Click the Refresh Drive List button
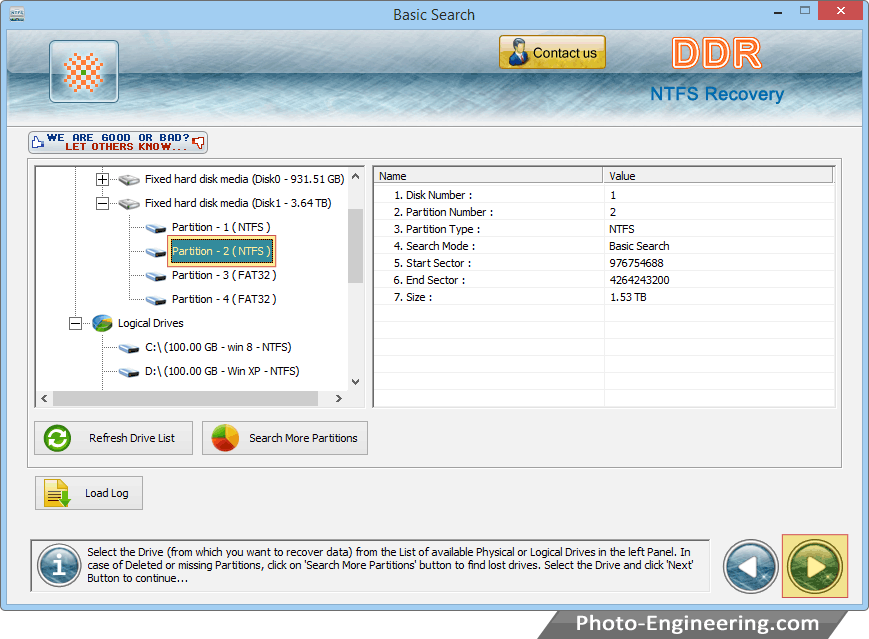Screen dimensions: 869x639 114,438
